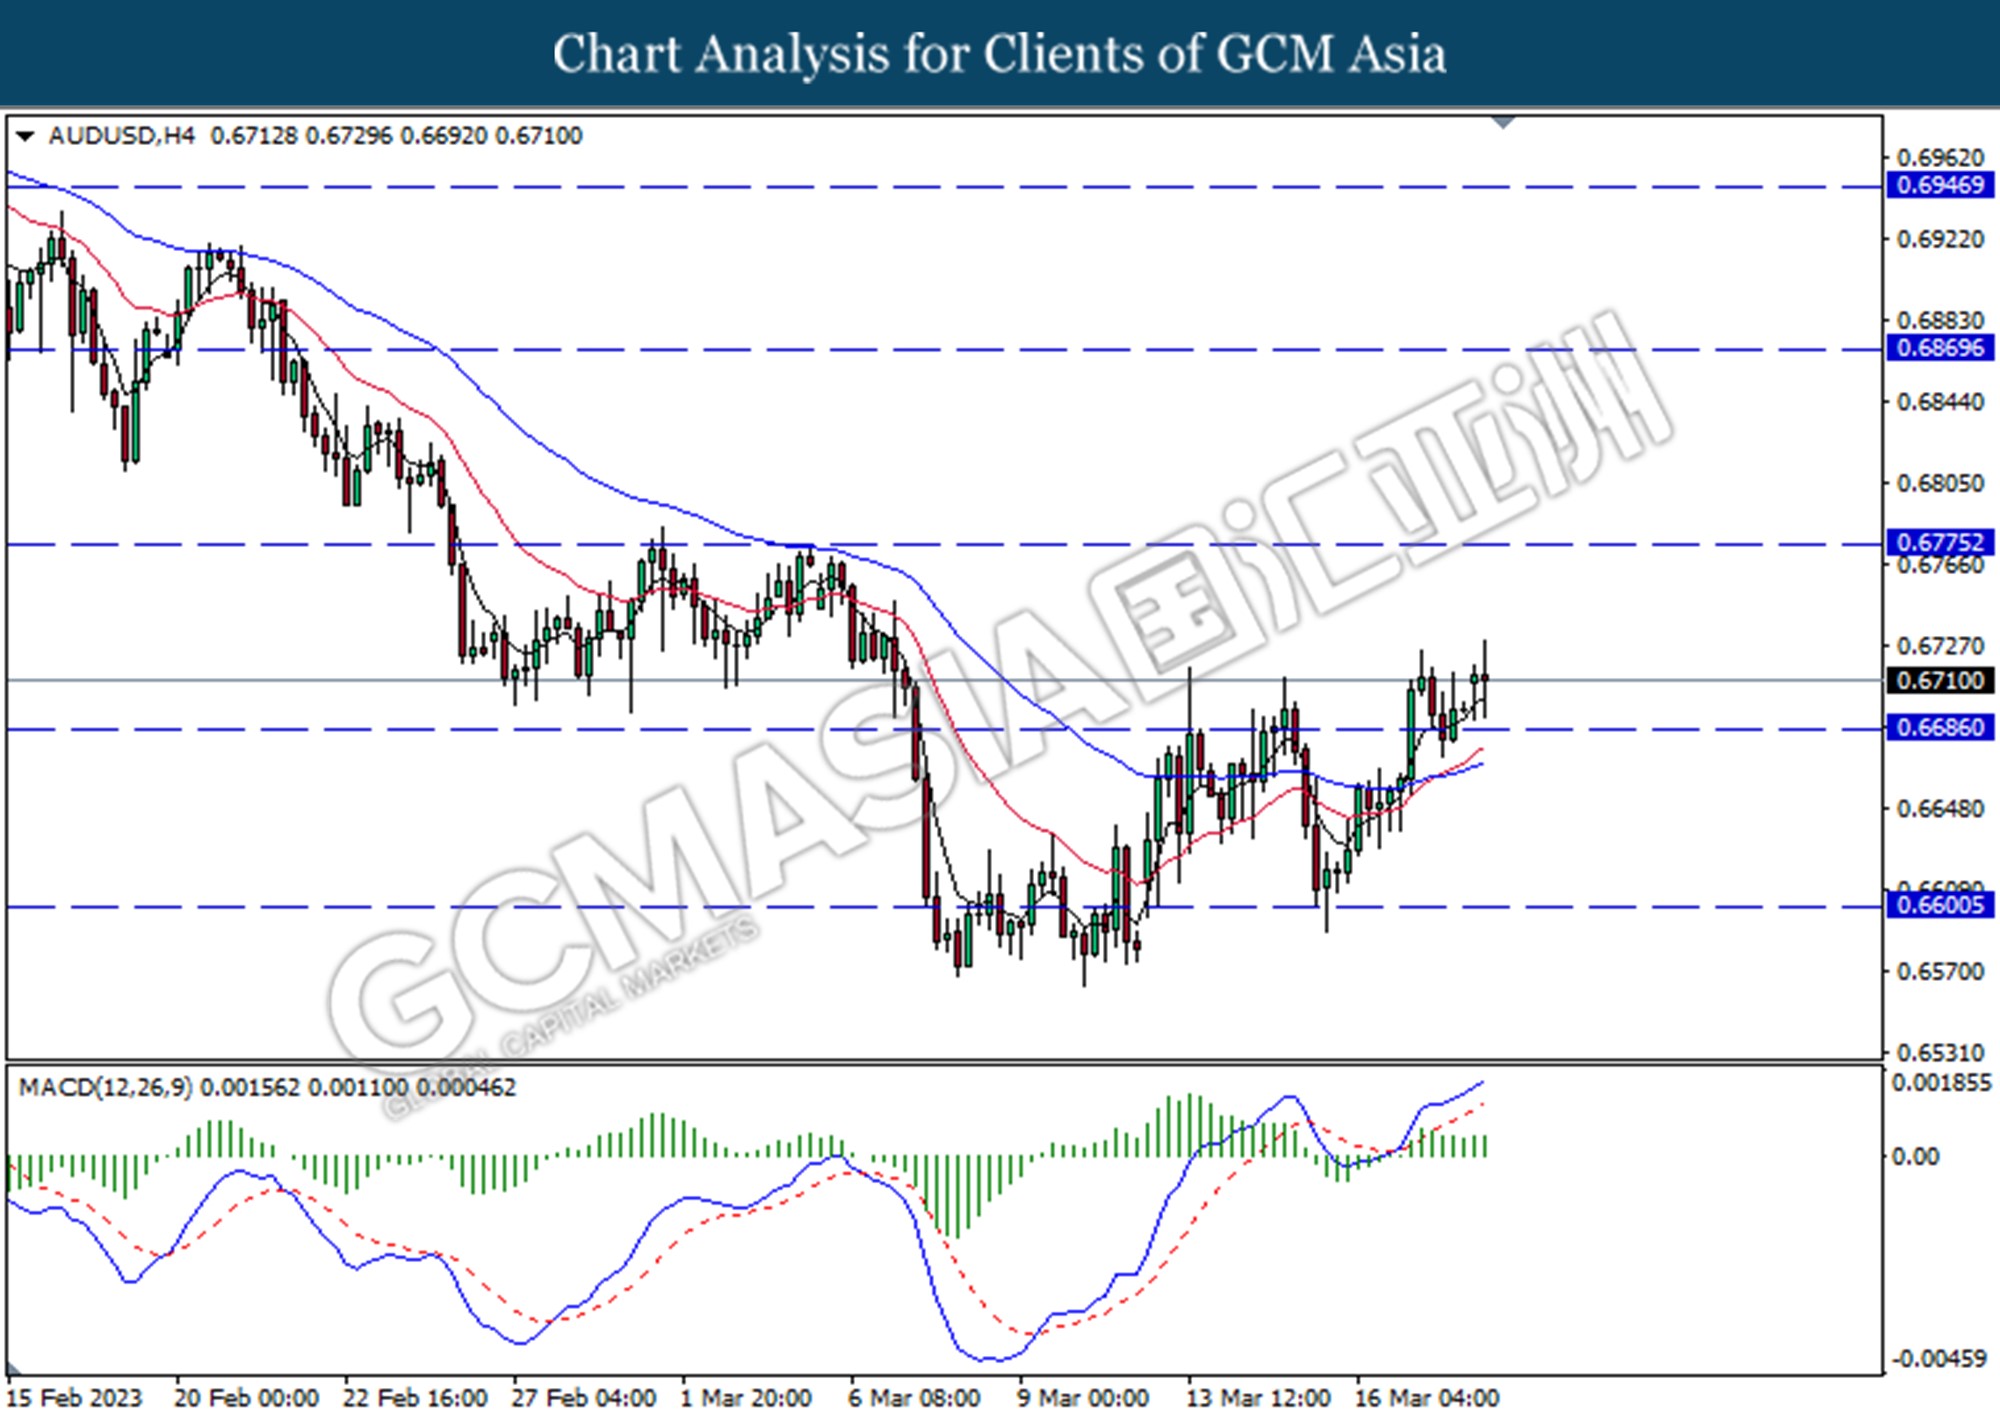
Task: Click the 0.67270 price scale value
Action: coord(1940,646)
